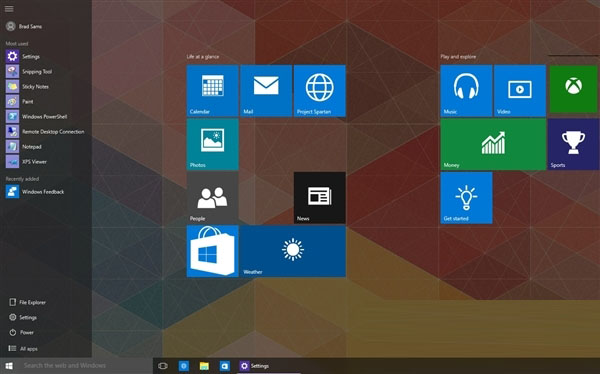Launch the Xbox tile
The image size is (600, 374).
click(x=573, y=89)
